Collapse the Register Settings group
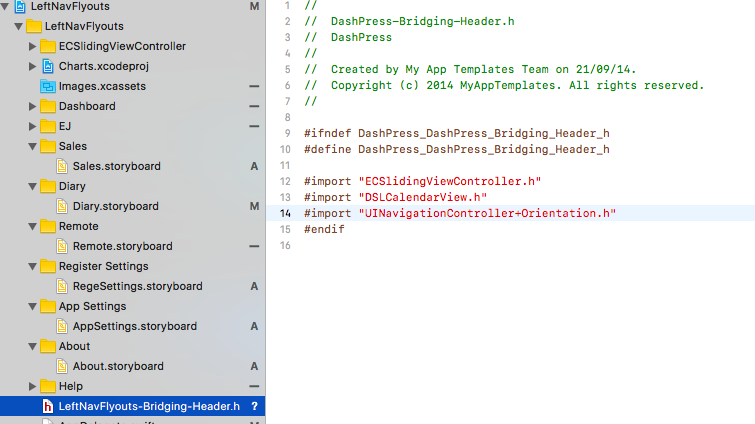The width and height of the screenshot is (755, 424). coord(33,266)
